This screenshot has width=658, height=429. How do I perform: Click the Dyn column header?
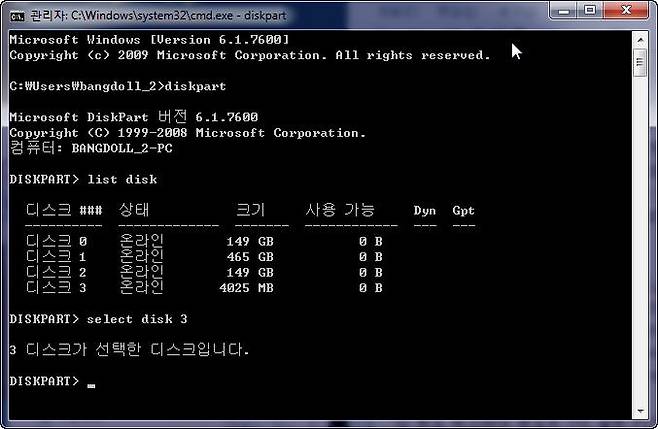tap(425, 211)
